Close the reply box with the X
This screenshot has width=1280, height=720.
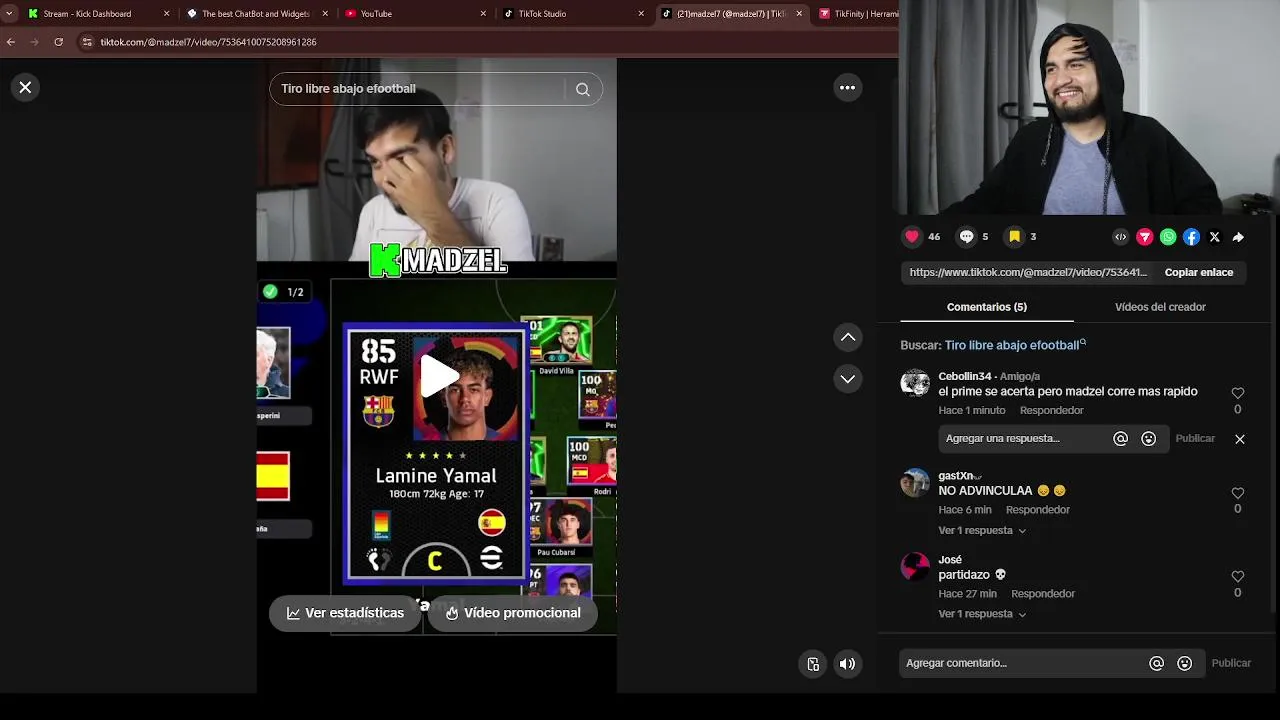(x=1240, y=439)
